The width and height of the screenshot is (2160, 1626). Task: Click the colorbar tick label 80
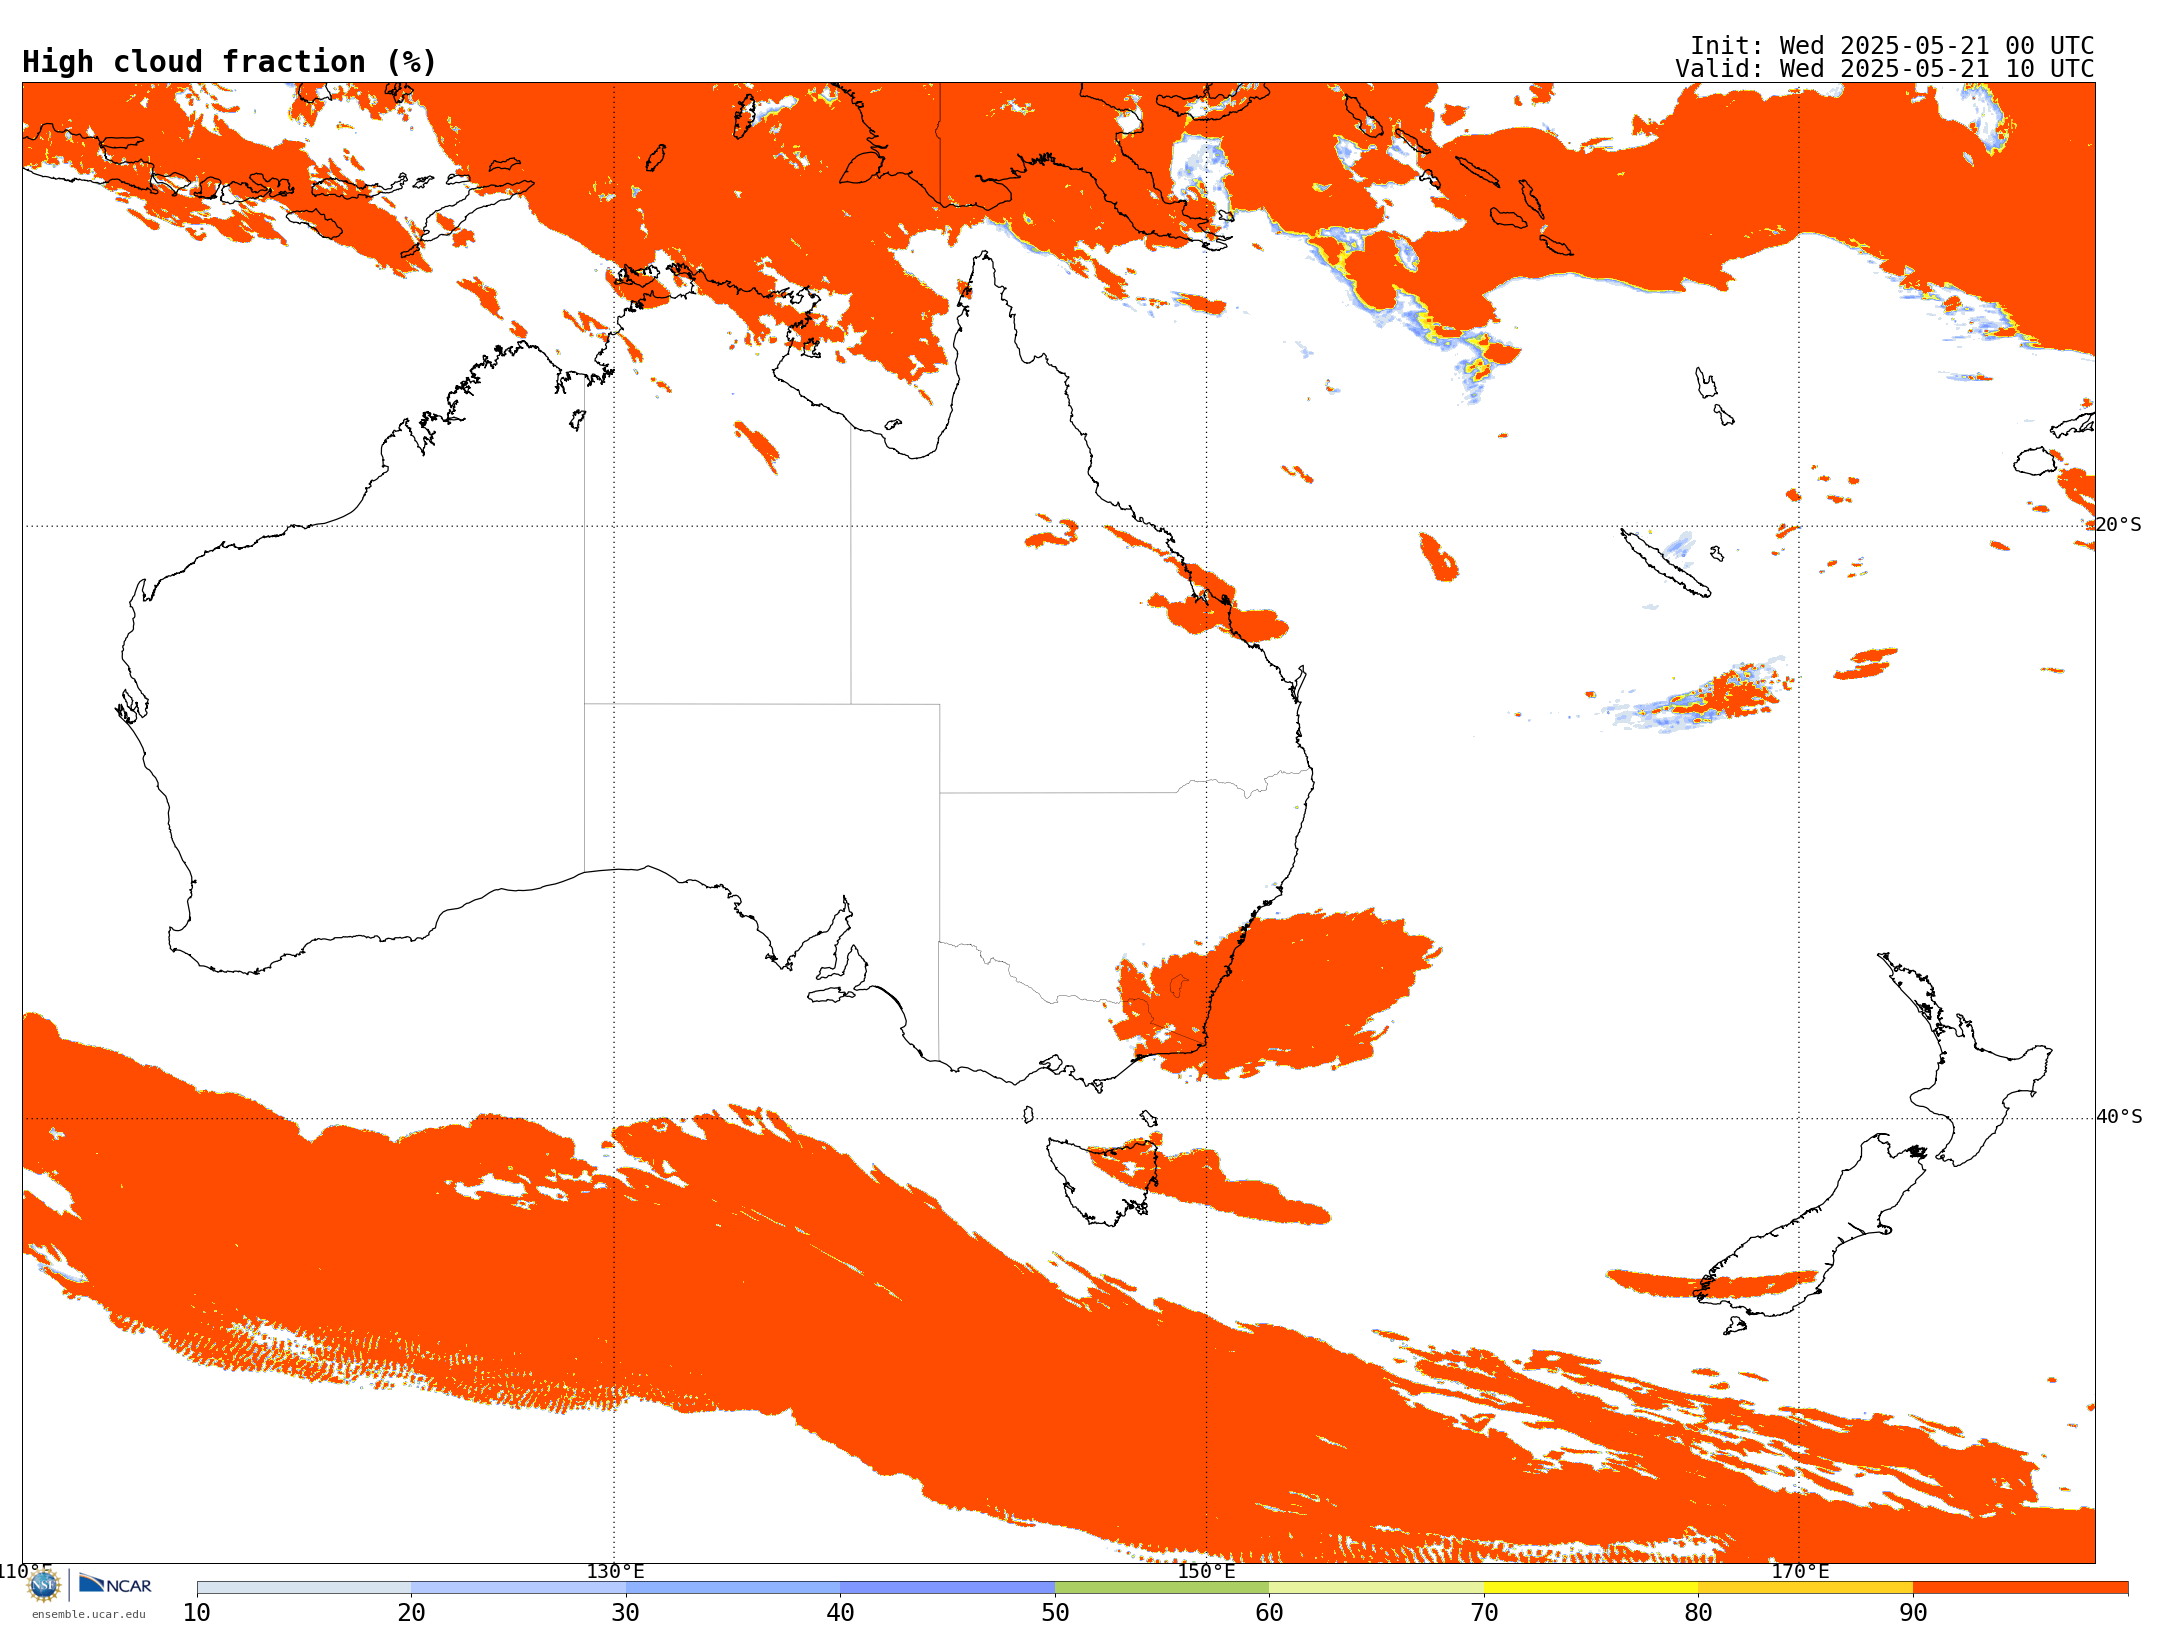pyautogui.click(x=1698, y=1613)
